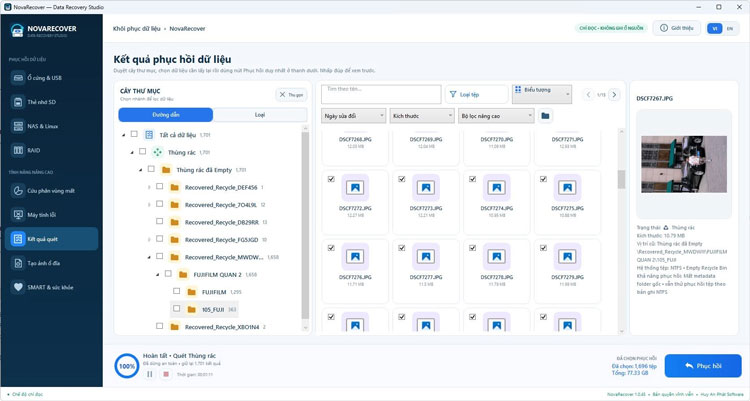The image size is (750, 401).
Task: Check the 105_FUJI folder checkbox
Action: coord(177,309)
